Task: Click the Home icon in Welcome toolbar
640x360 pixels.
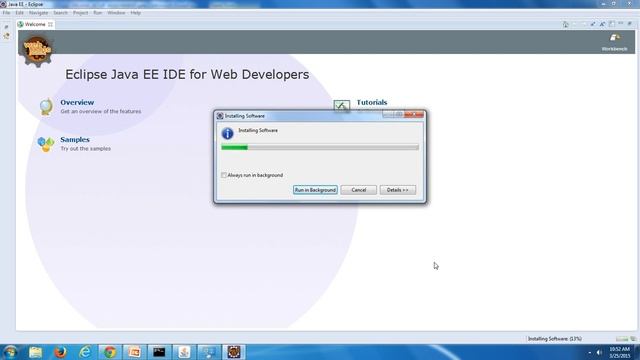Action: pos(565,24)
